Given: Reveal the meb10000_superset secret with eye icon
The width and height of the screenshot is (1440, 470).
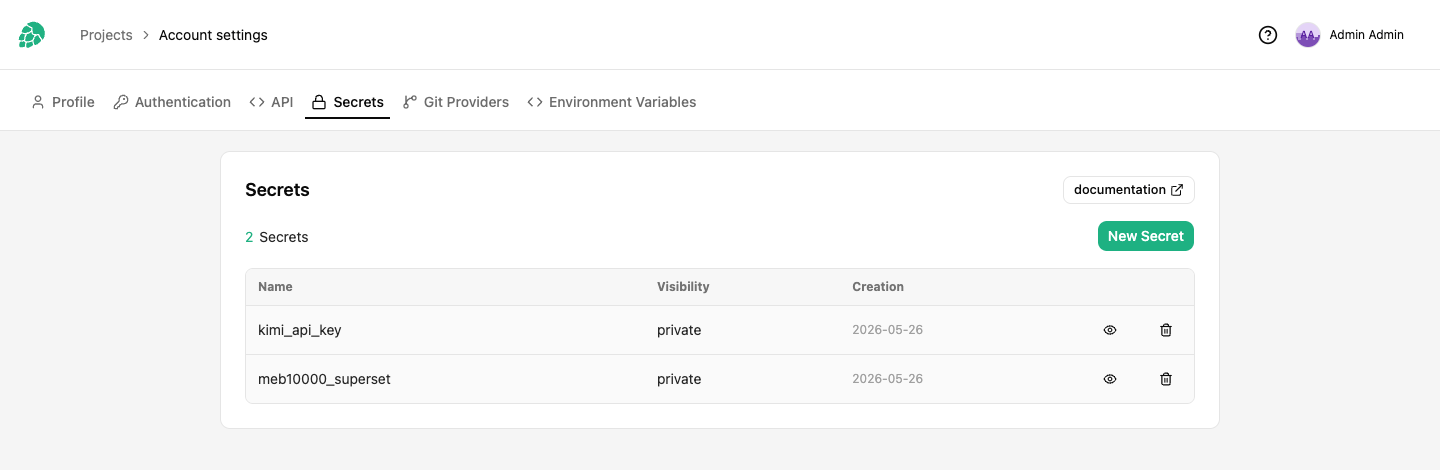Looking at the screenshot, I should [1110, 379].
